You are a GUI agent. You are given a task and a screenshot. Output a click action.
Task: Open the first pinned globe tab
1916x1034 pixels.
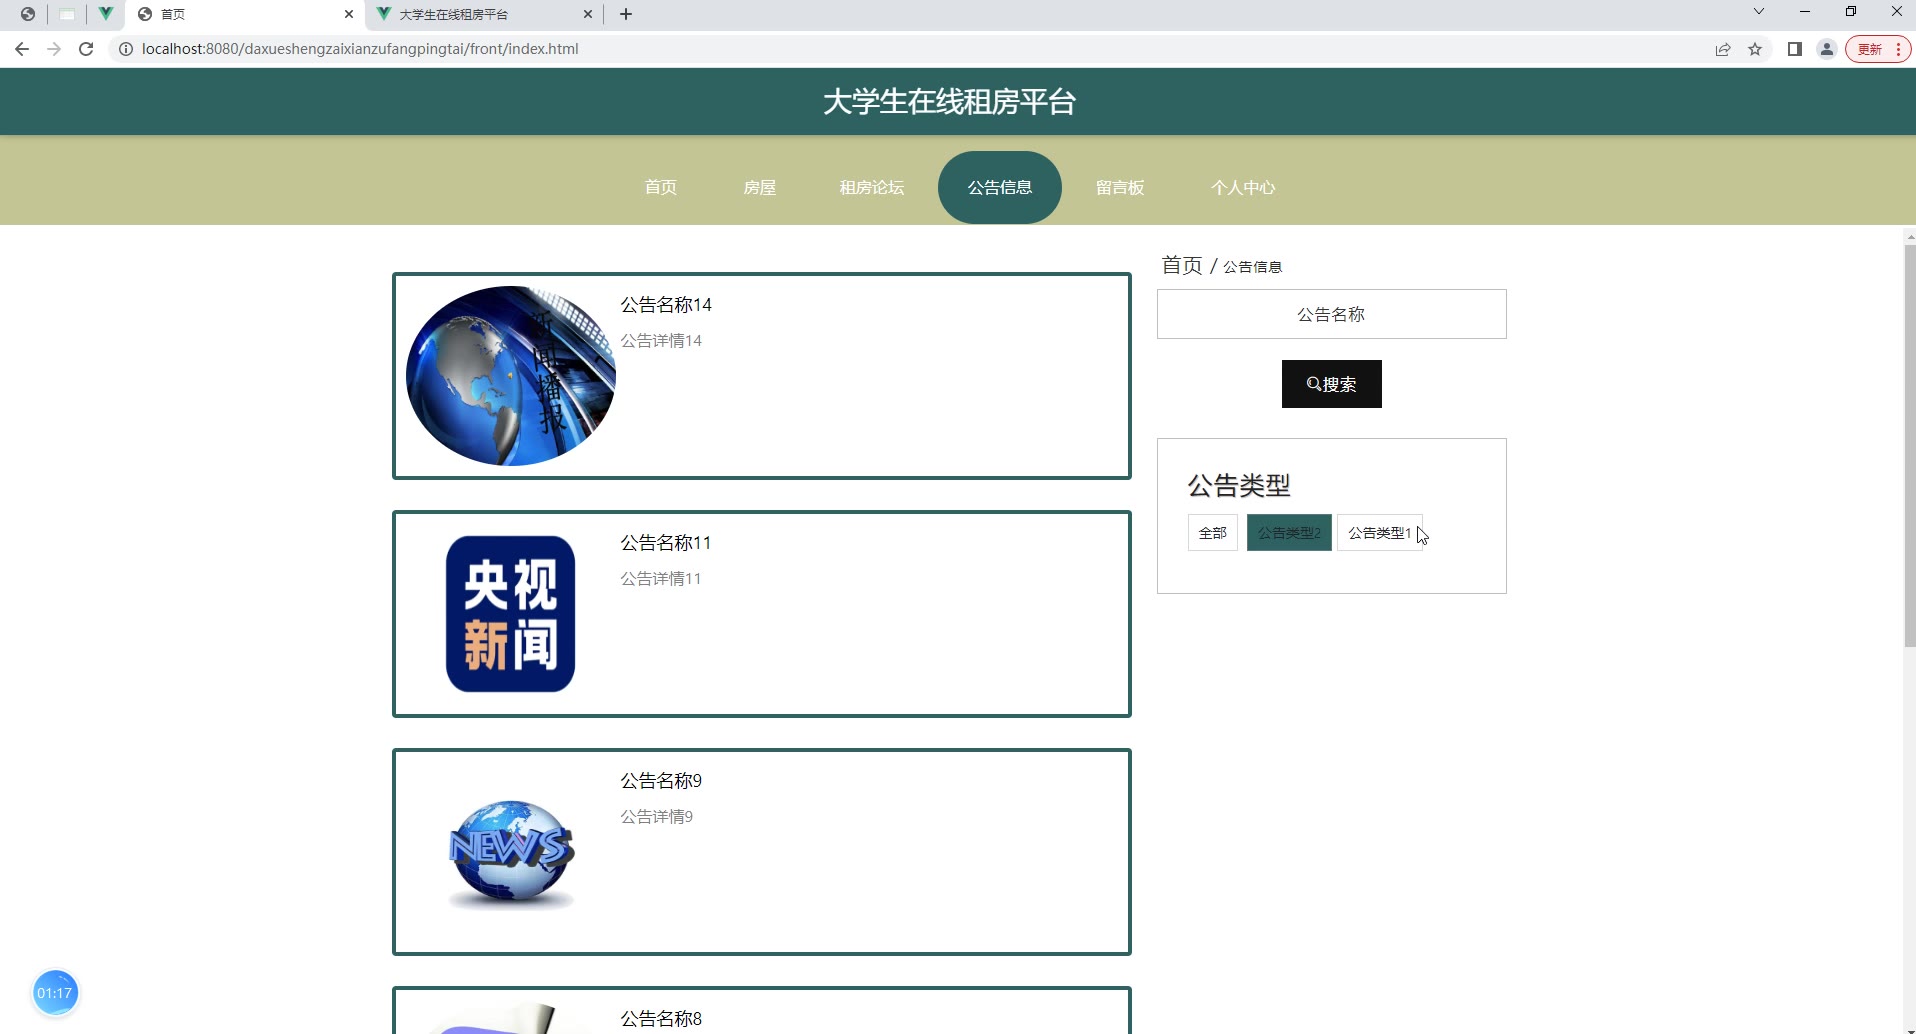pyautogui.click(x=28, y=14)
